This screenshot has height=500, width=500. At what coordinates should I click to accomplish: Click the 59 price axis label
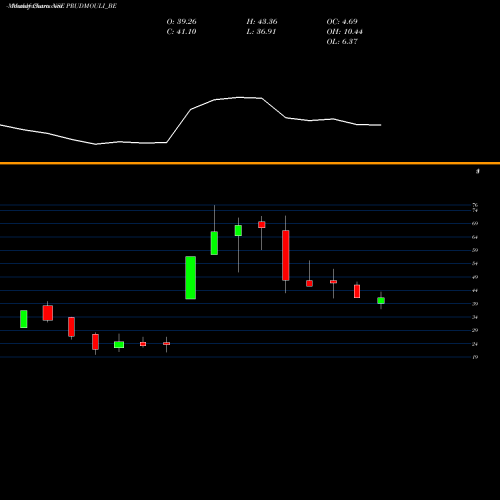coord(475,250)
